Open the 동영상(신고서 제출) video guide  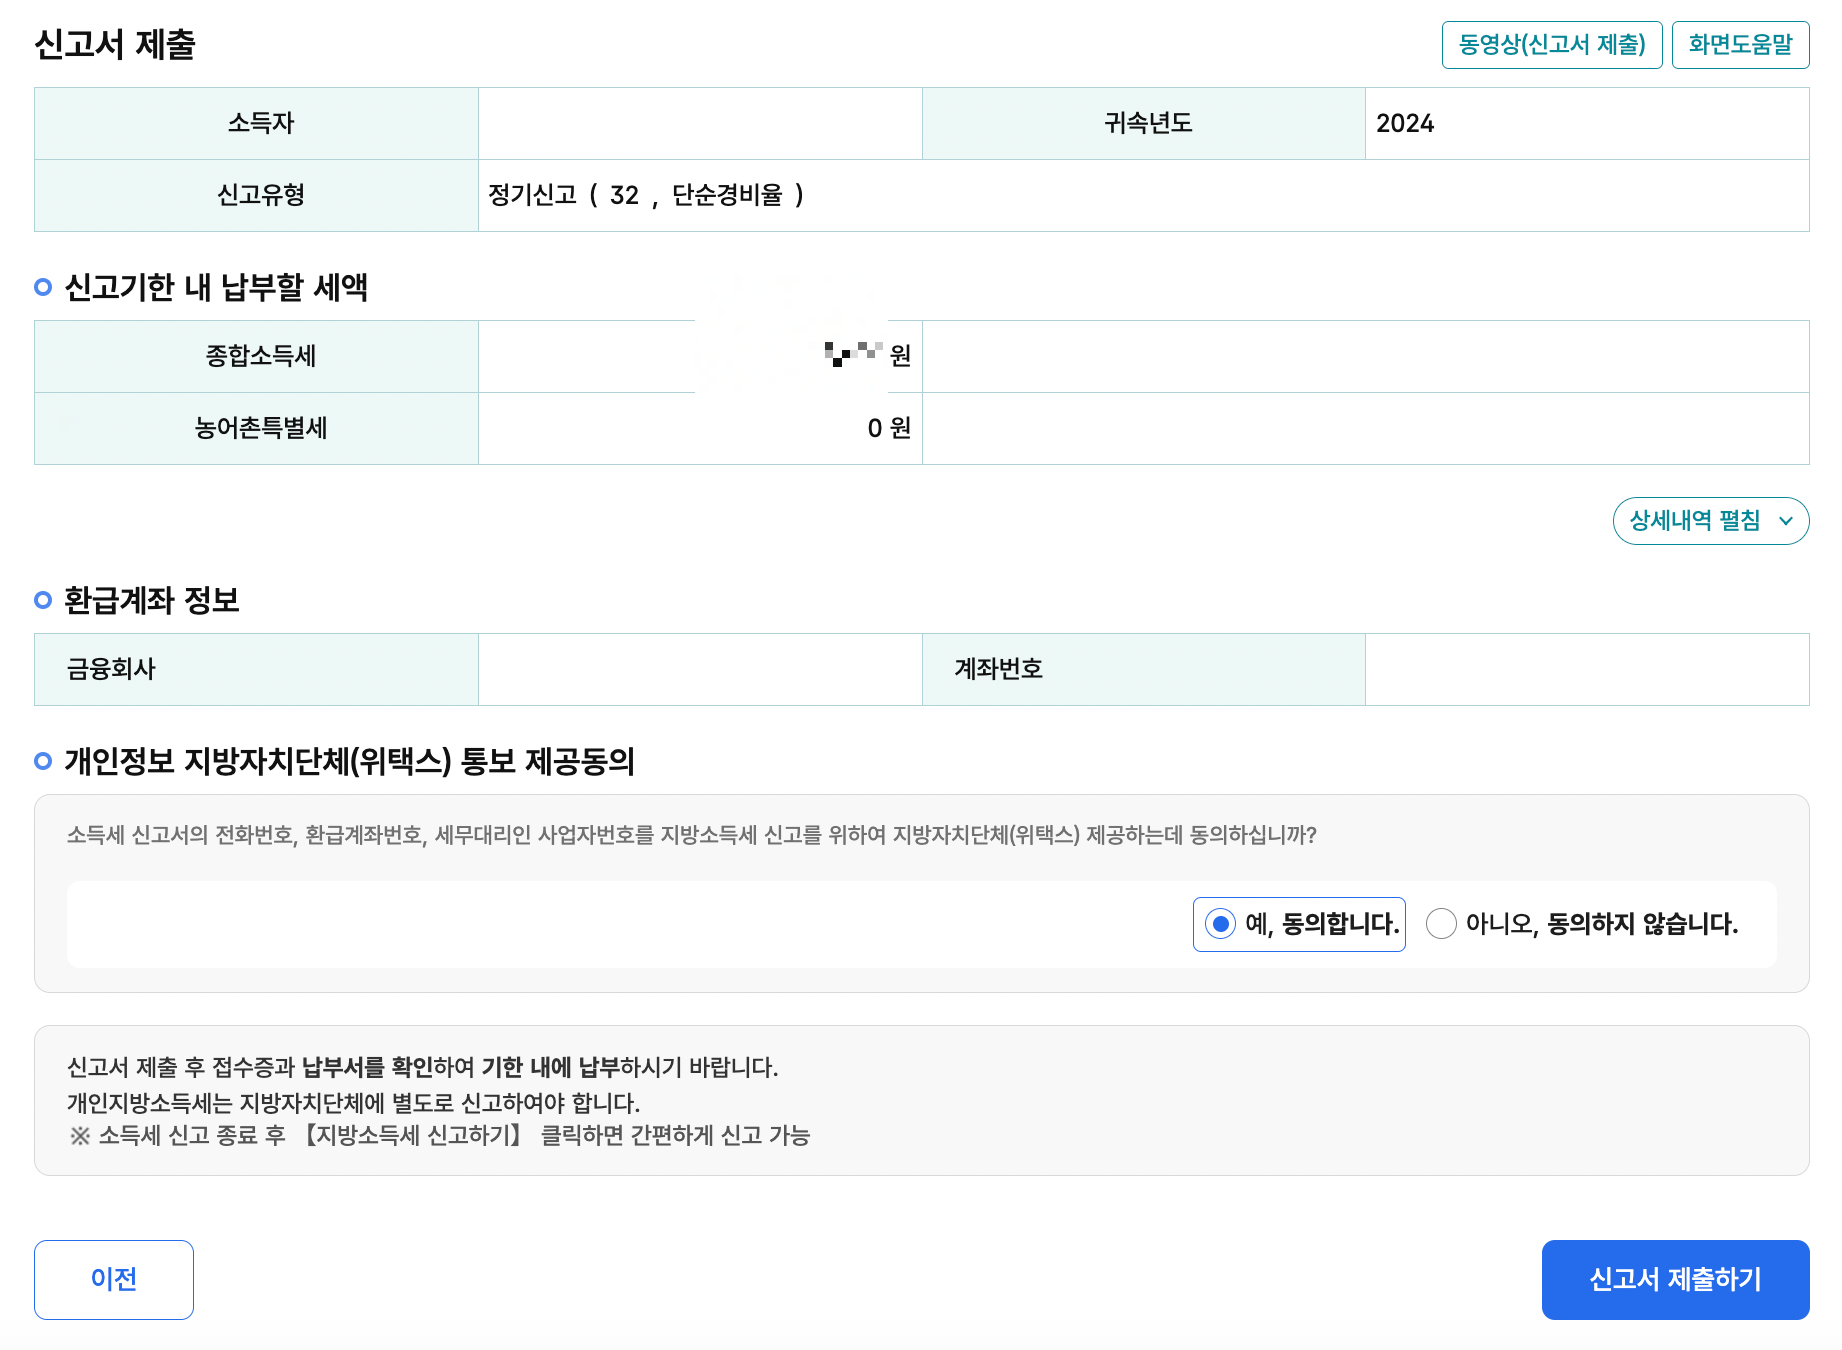coord(1551,44)
